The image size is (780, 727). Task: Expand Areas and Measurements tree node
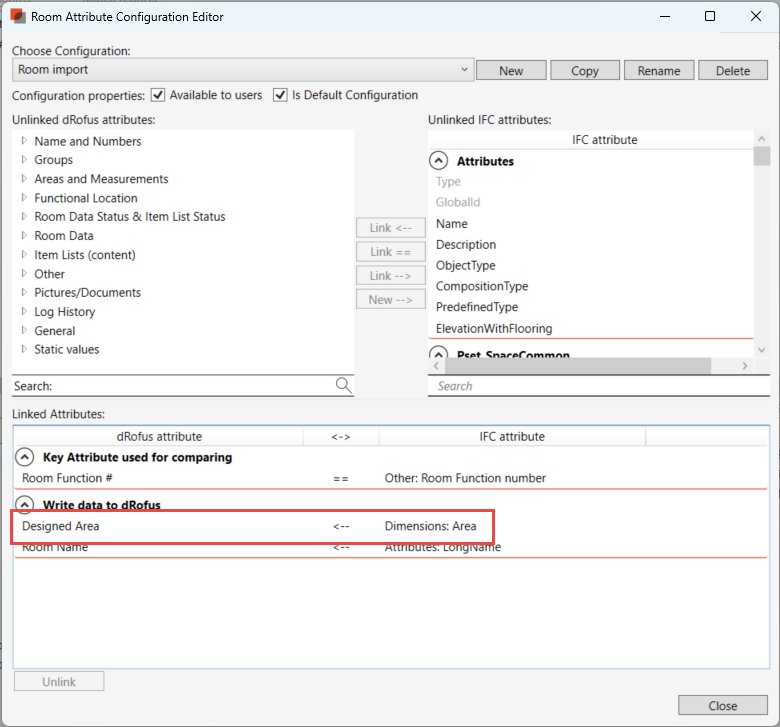(x=24, y=179)
